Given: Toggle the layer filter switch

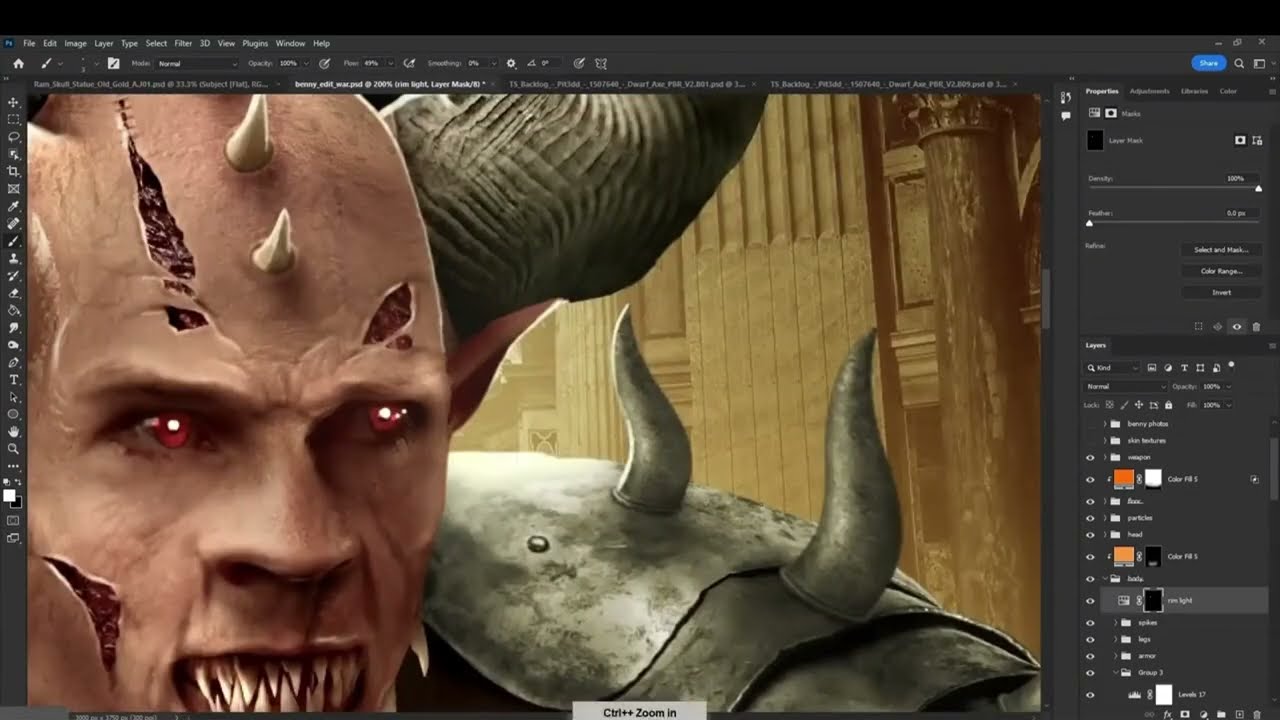Looking at the screenshot, I should point(1231,366).
